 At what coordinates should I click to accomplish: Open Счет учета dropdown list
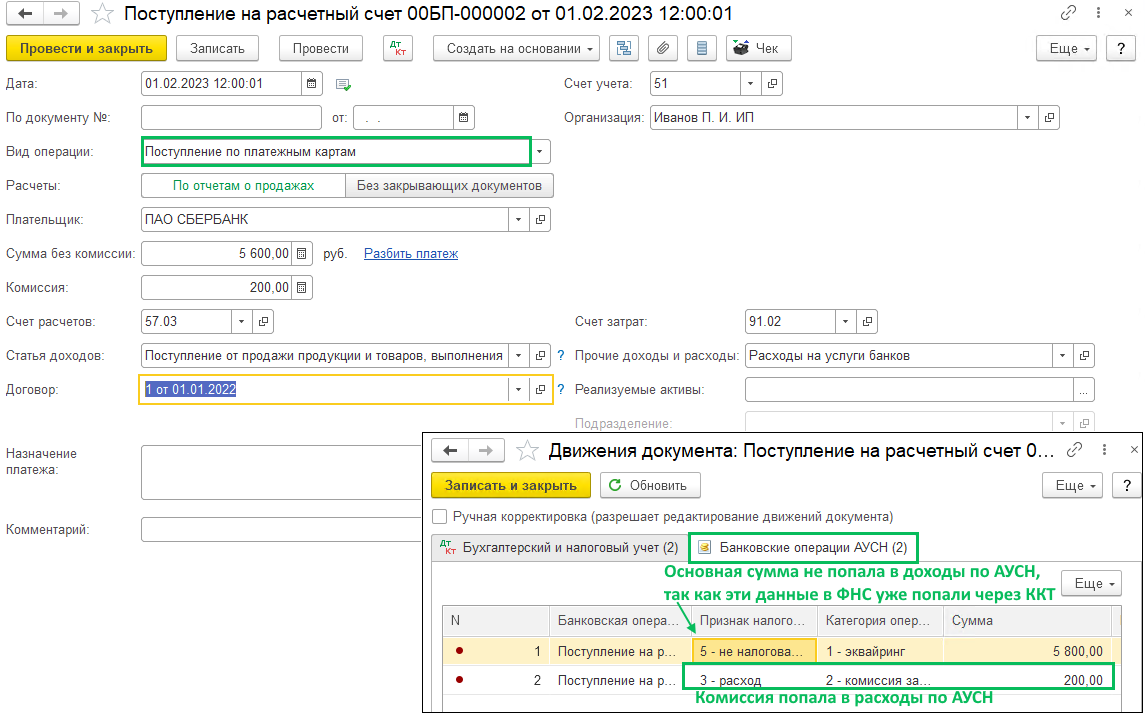tap(751, 84)
